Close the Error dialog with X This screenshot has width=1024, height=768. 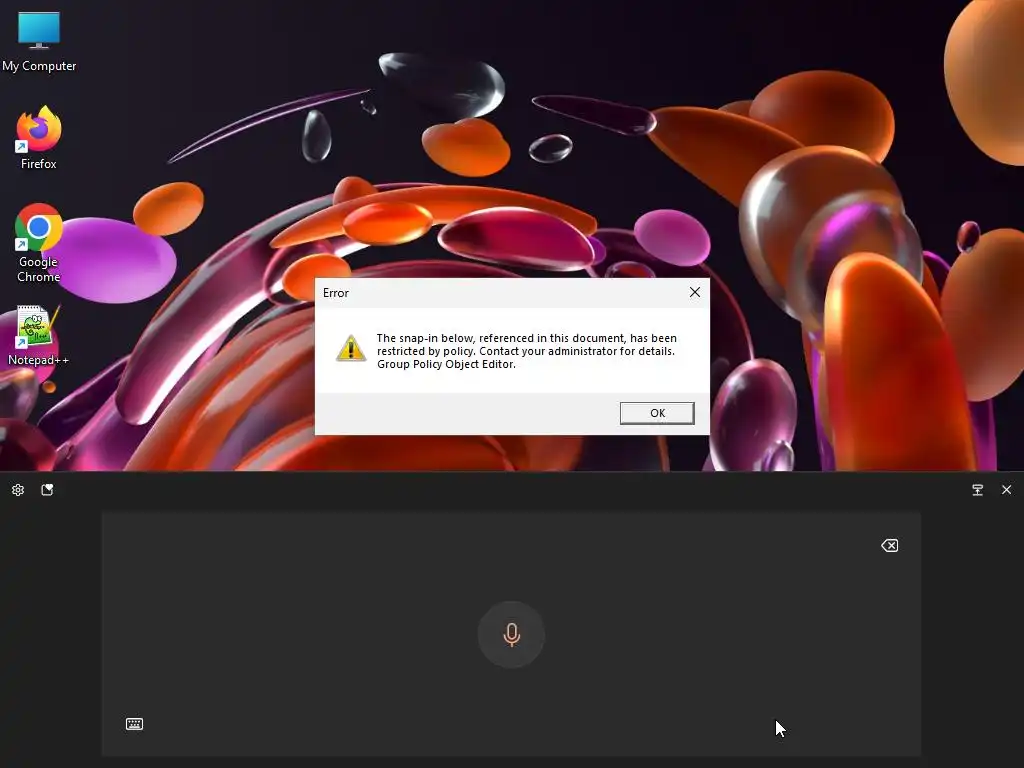click(x=695, y=293)
